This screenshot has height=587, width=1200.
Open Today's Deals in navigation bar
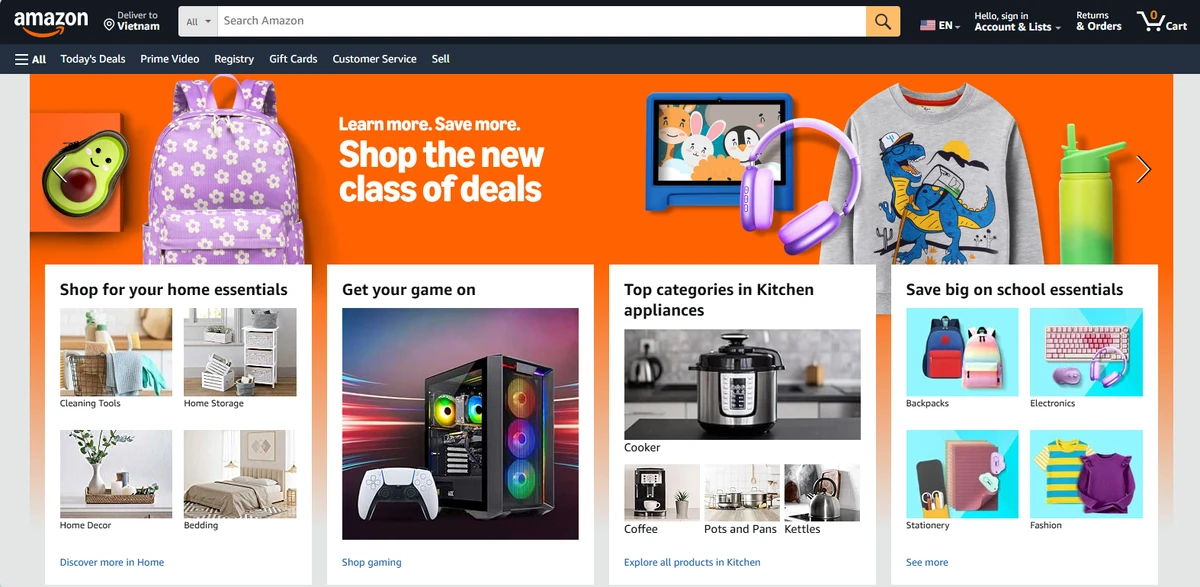click(x=93, y=59)
